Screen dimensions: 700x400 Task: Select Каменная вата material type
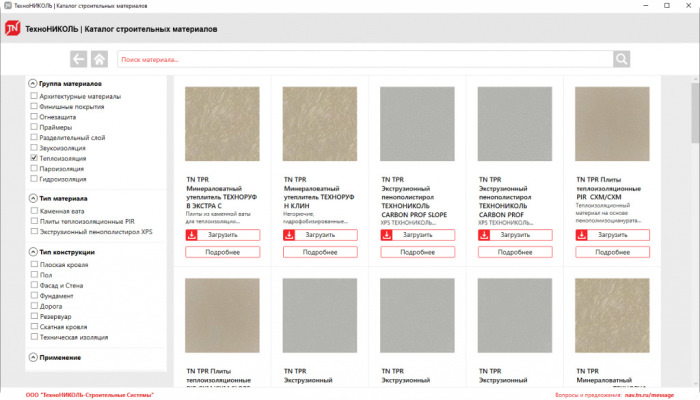[34, 210]
